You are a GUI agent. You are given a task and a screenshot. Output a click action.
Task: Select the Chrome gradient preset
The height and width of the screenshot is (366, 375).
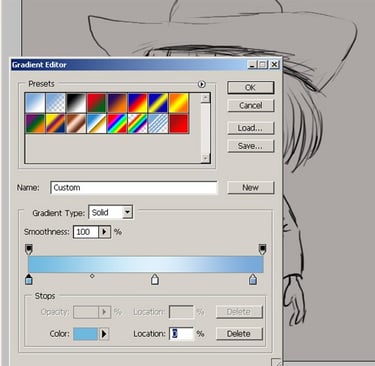tap(97, 124)
